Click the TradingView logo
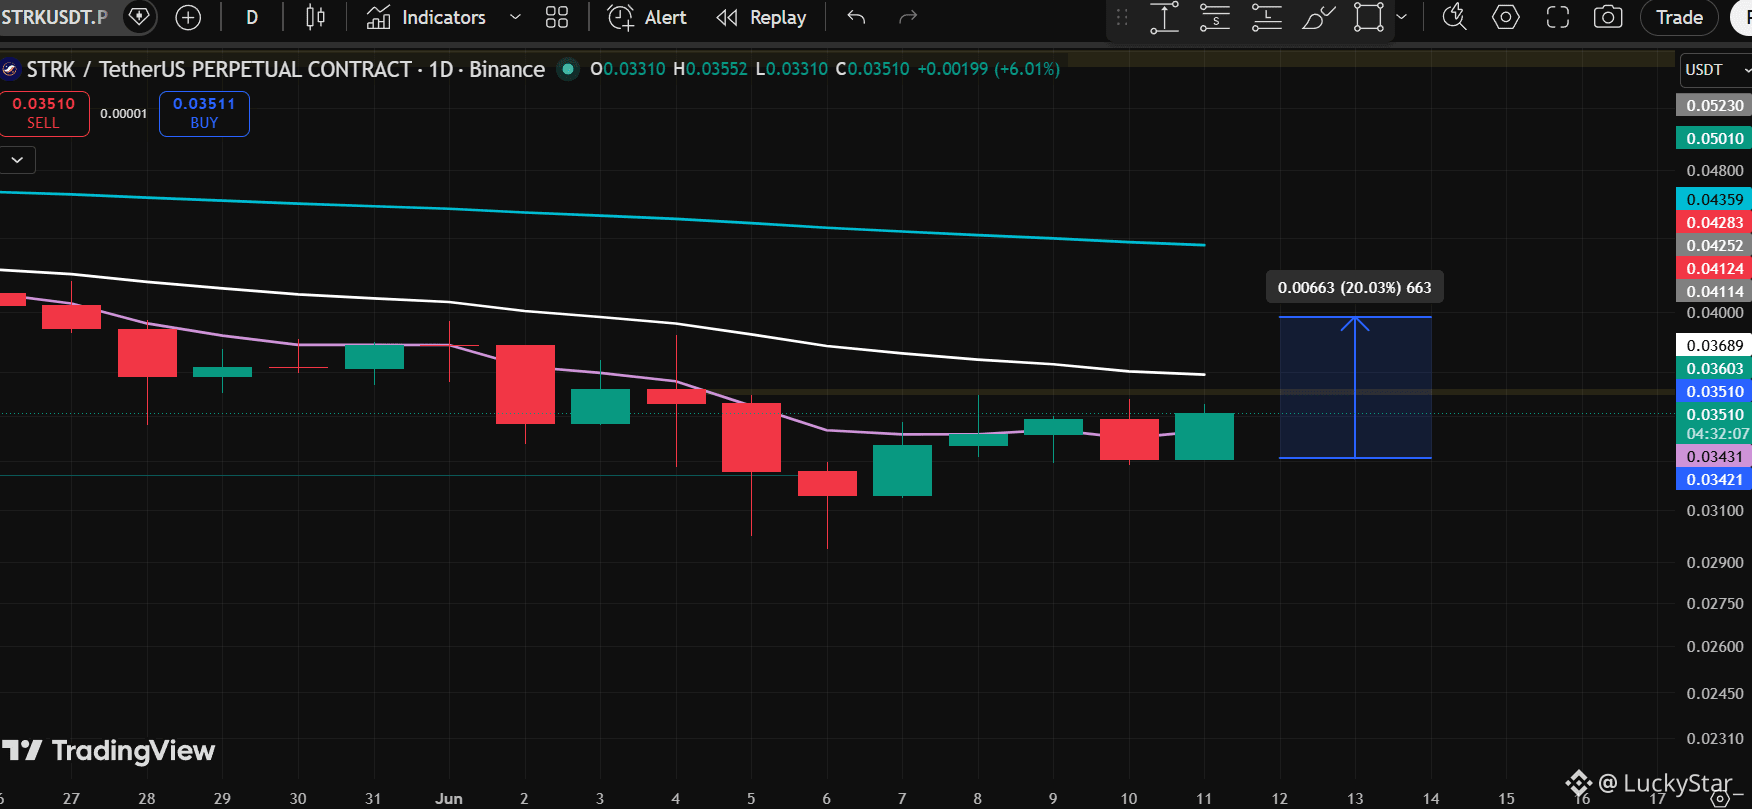 [x=108, y=750]
